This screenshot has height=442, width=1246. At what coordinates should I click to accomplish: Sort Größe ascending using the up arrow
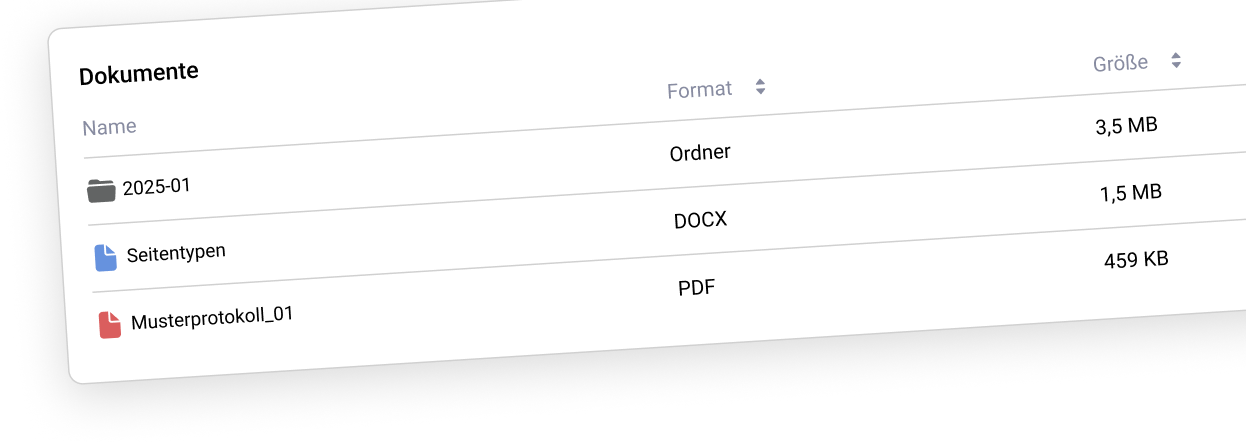point(1176,56)
